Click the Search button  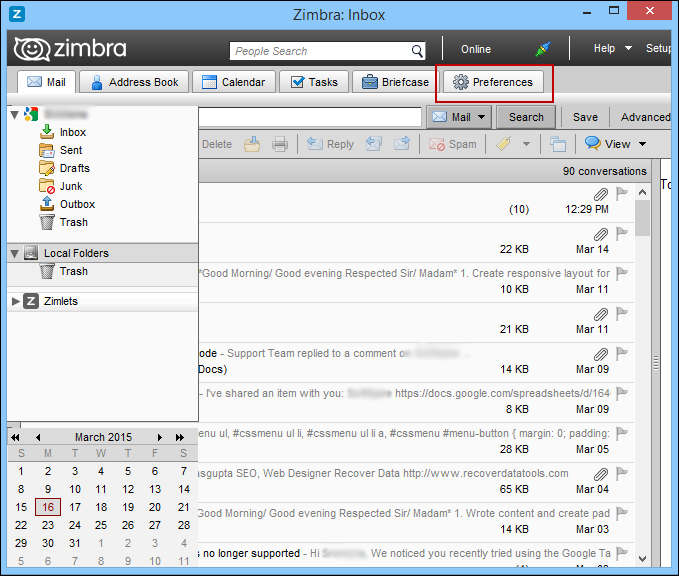[526, 117]
